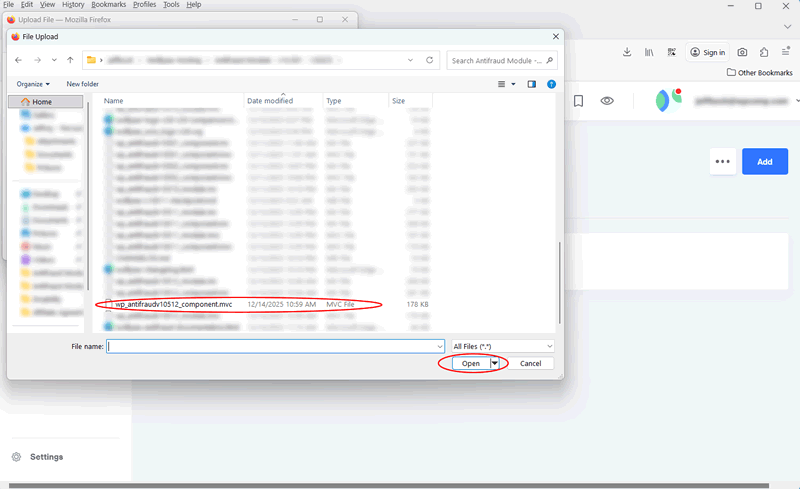Click the Open button

pyautogui.click(x=470, y=363)
